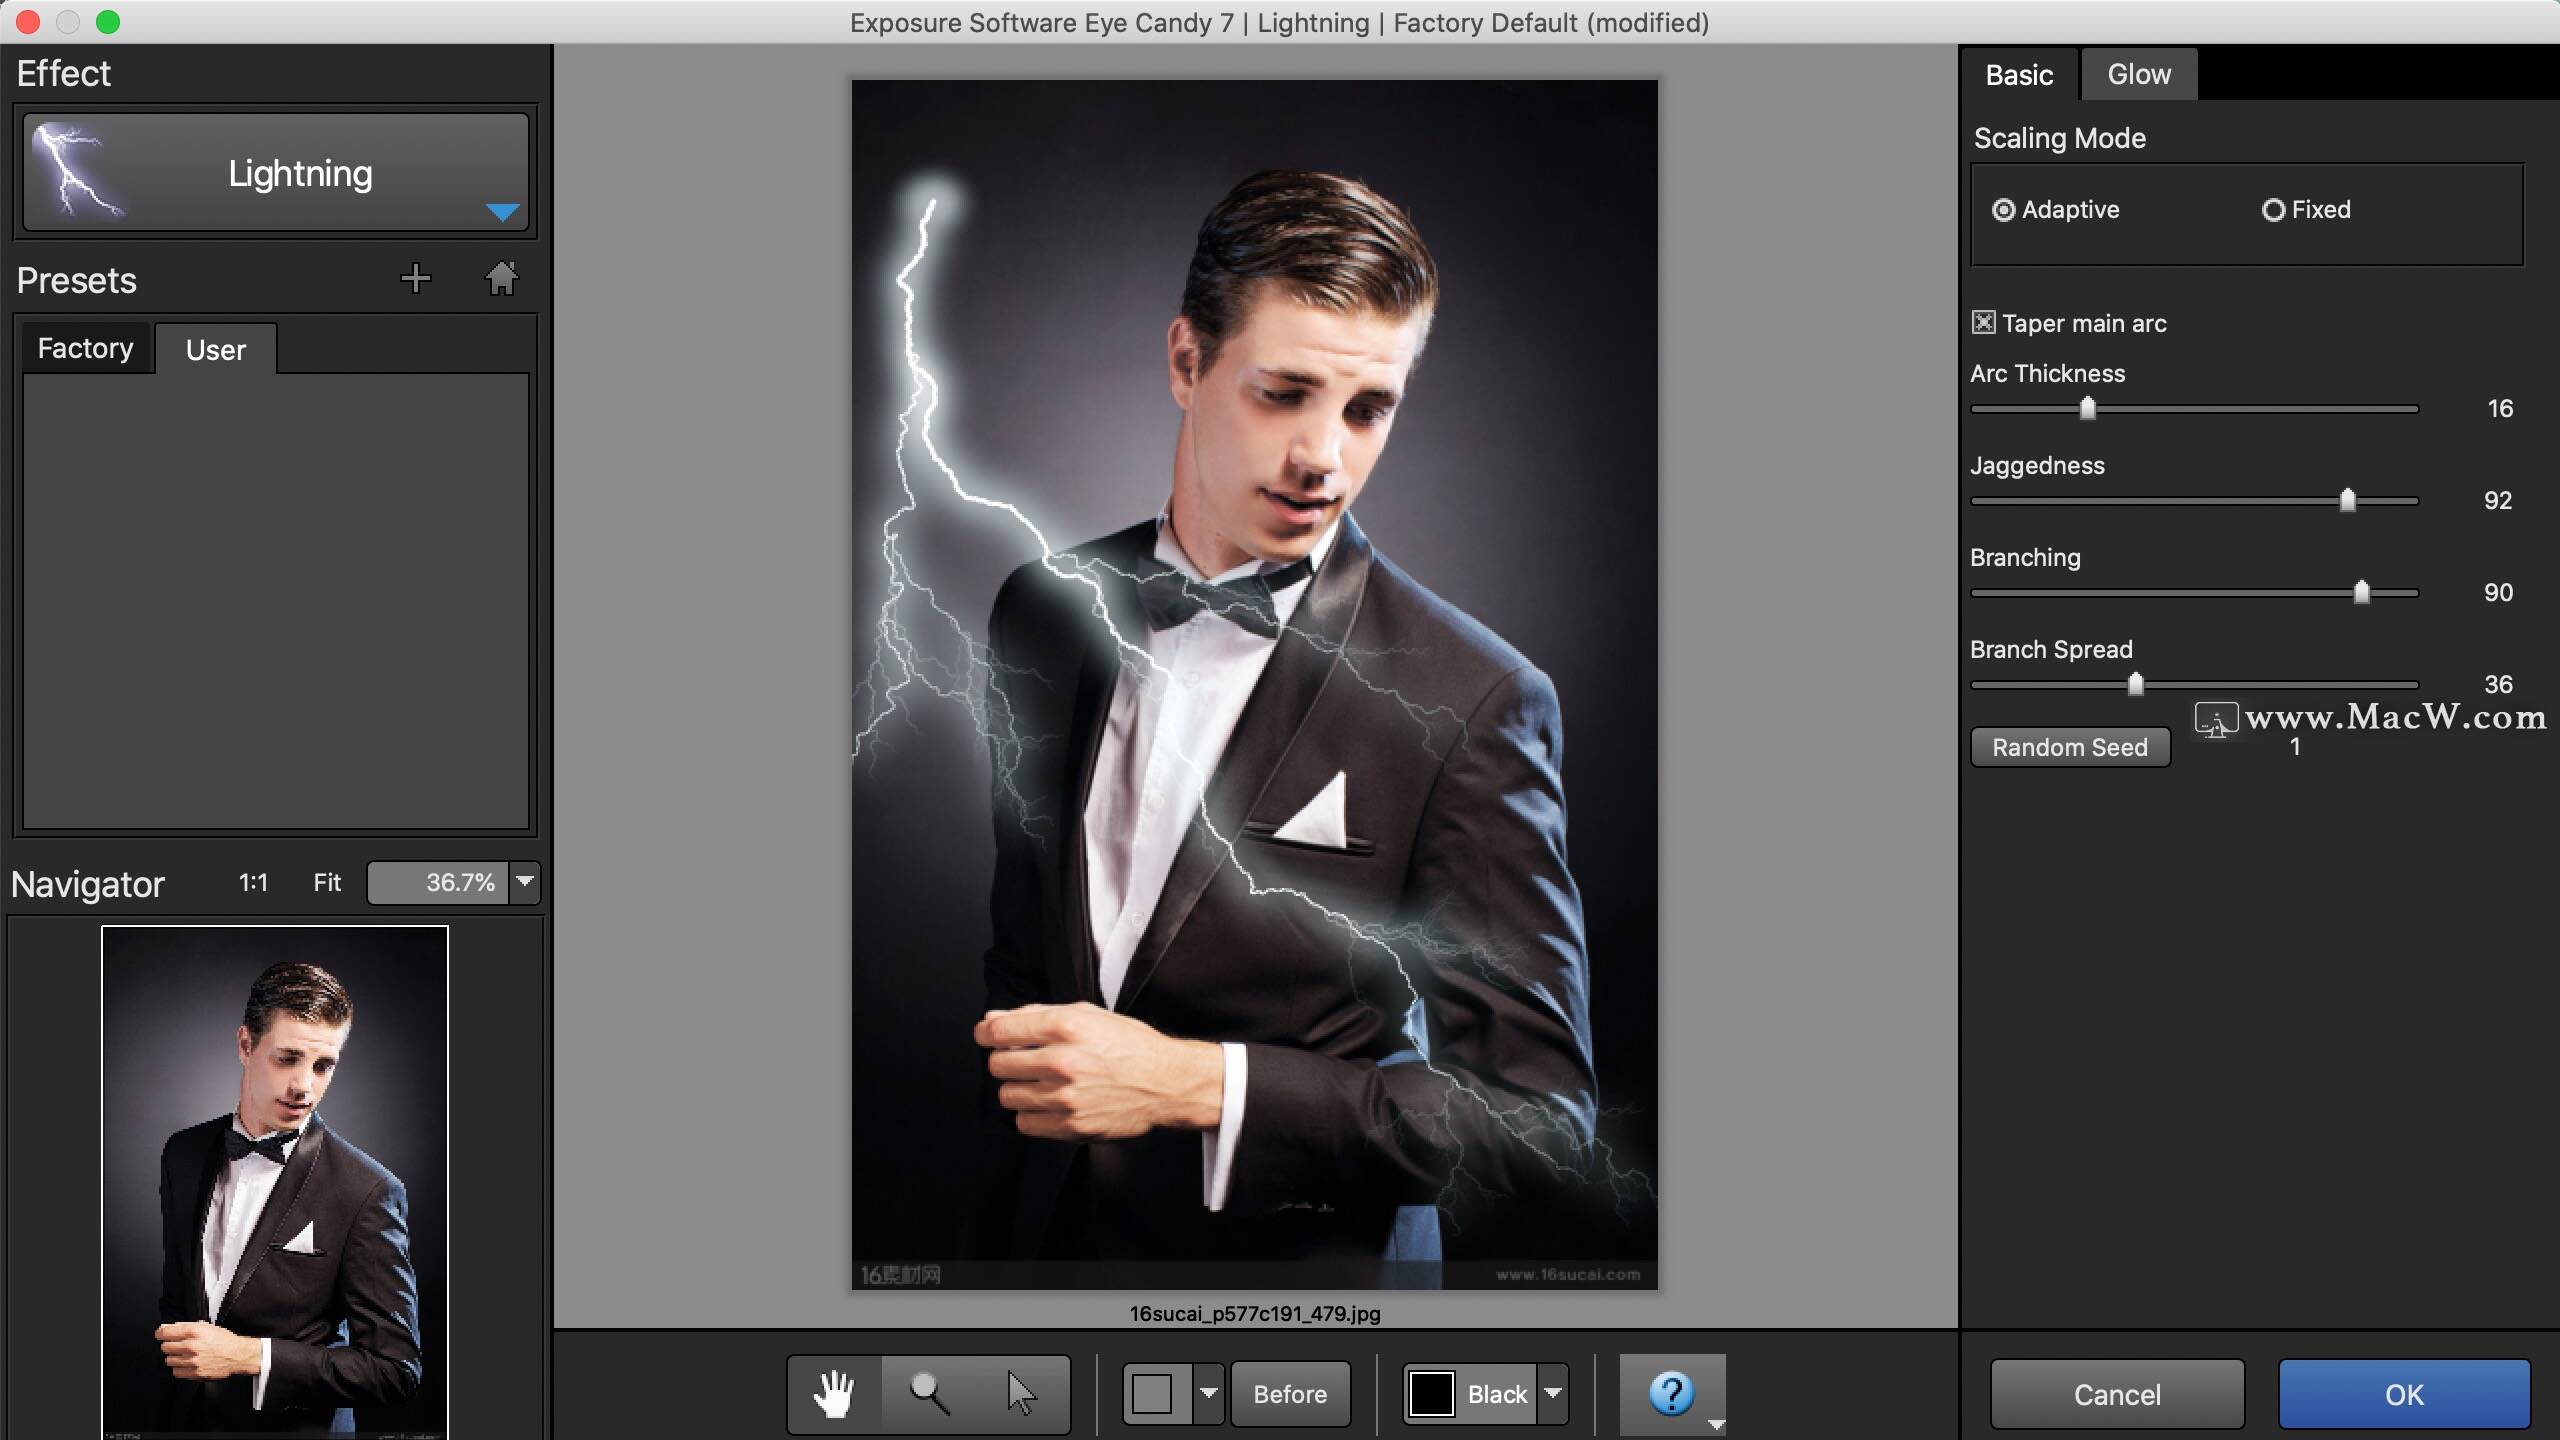Select the Zoom magnifier tool

point(929,1394)
